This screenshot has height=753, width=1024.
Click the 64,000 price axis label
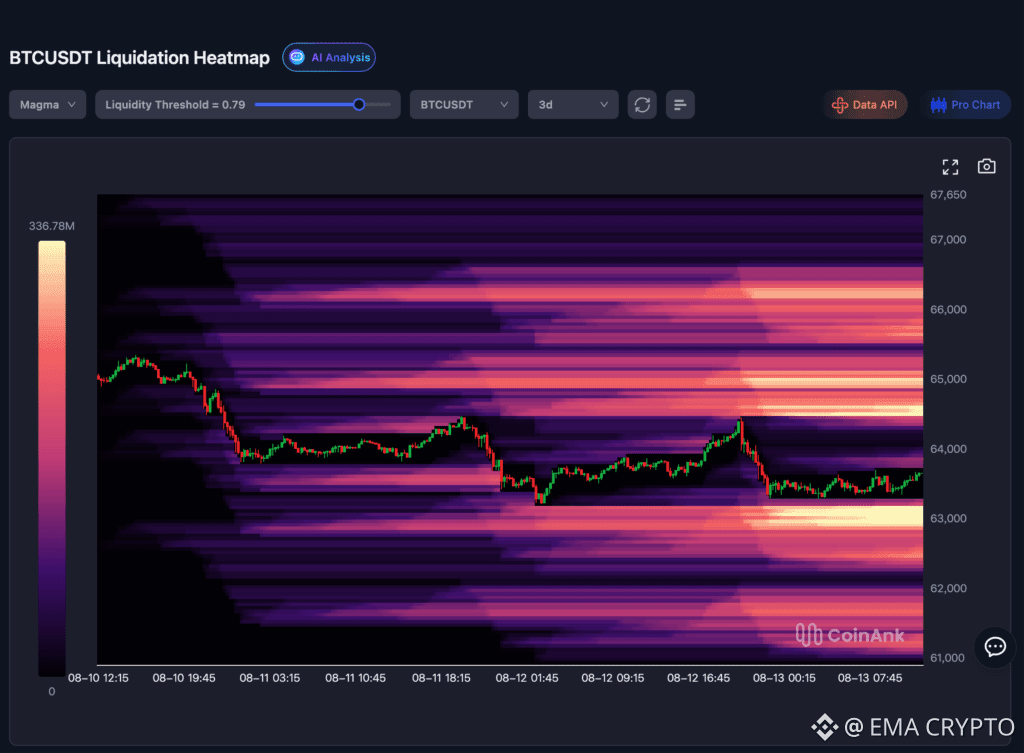[x=948, y=449]
